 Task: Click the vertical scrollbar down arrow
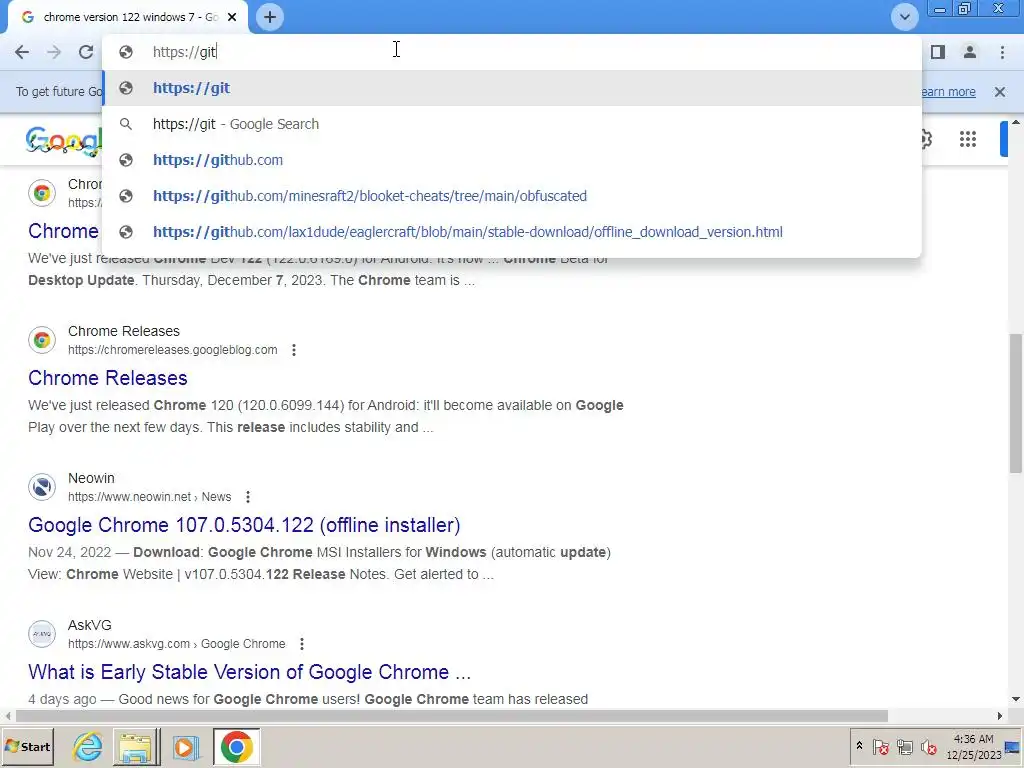[1016, 699]
